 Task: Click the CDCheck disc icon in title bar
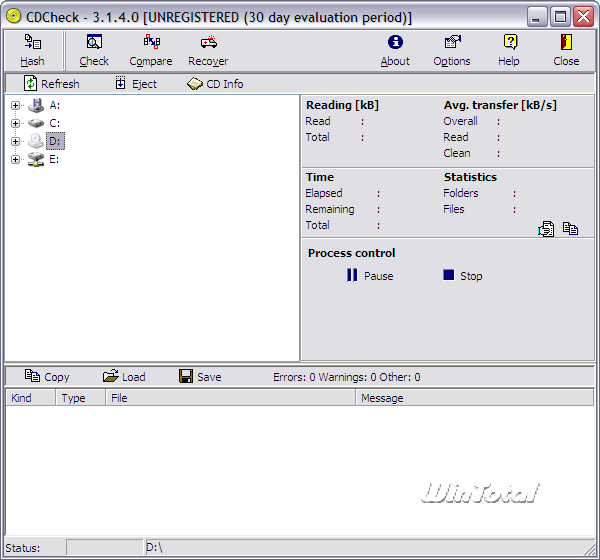(14, 16)
